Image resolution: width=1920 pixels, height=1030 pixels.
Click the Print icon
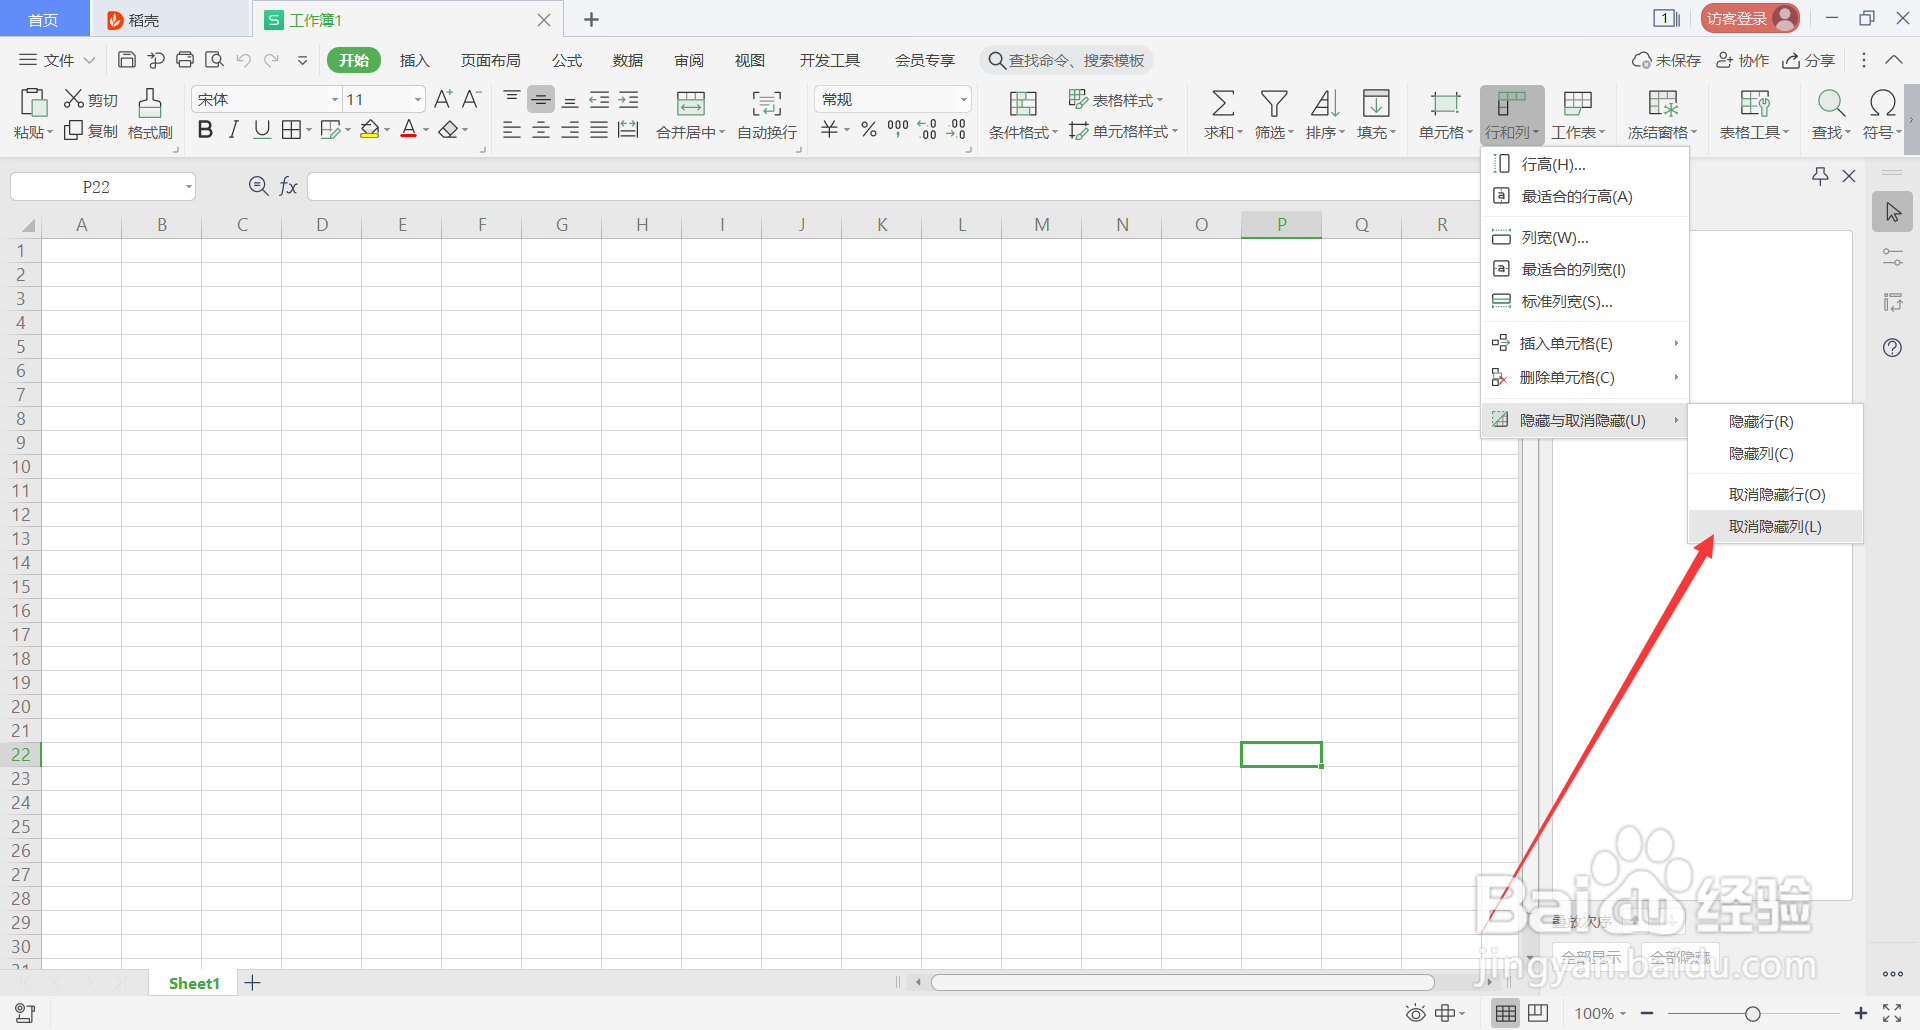coord(185,60)
